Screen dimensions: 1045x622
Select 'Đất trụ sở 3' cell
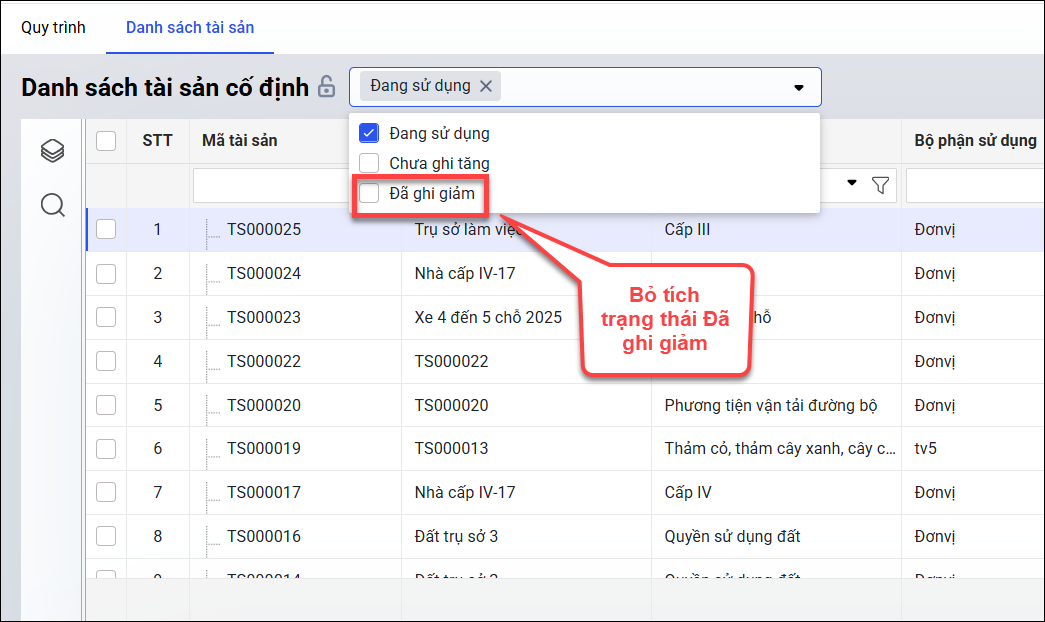coord(457,537)
